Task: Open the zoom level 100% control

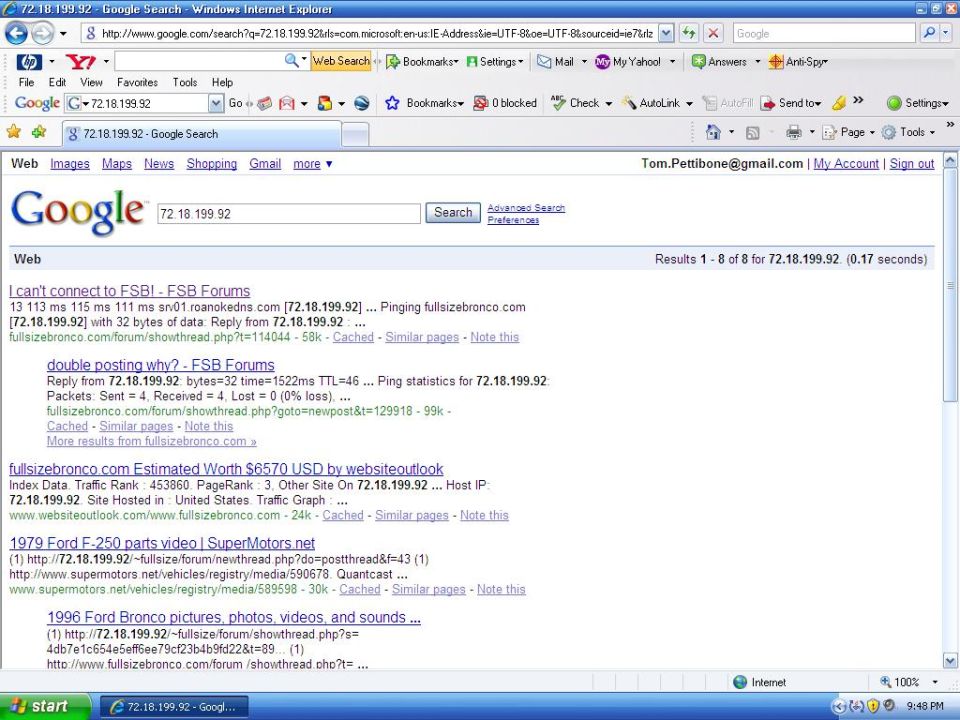Action: tap(909, 682)
